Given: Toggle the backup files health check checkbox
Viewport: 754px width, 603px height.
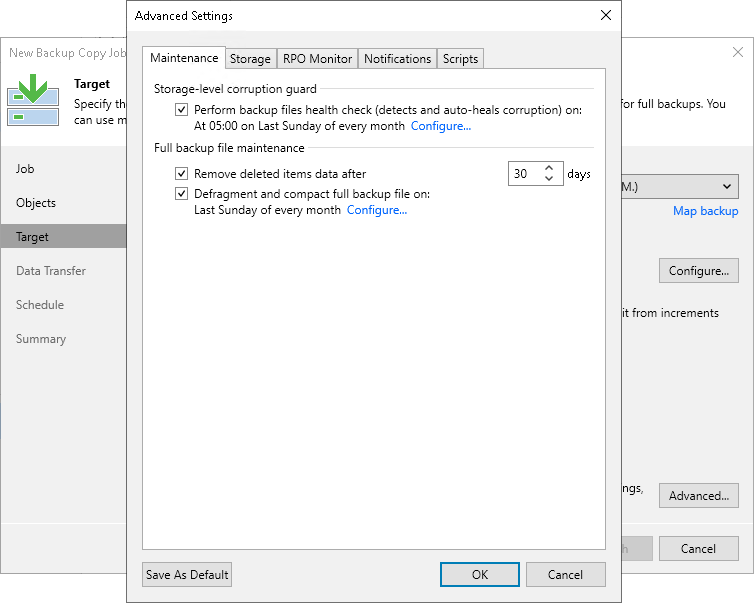Looking at the screenshot, I should click(181, 110).
